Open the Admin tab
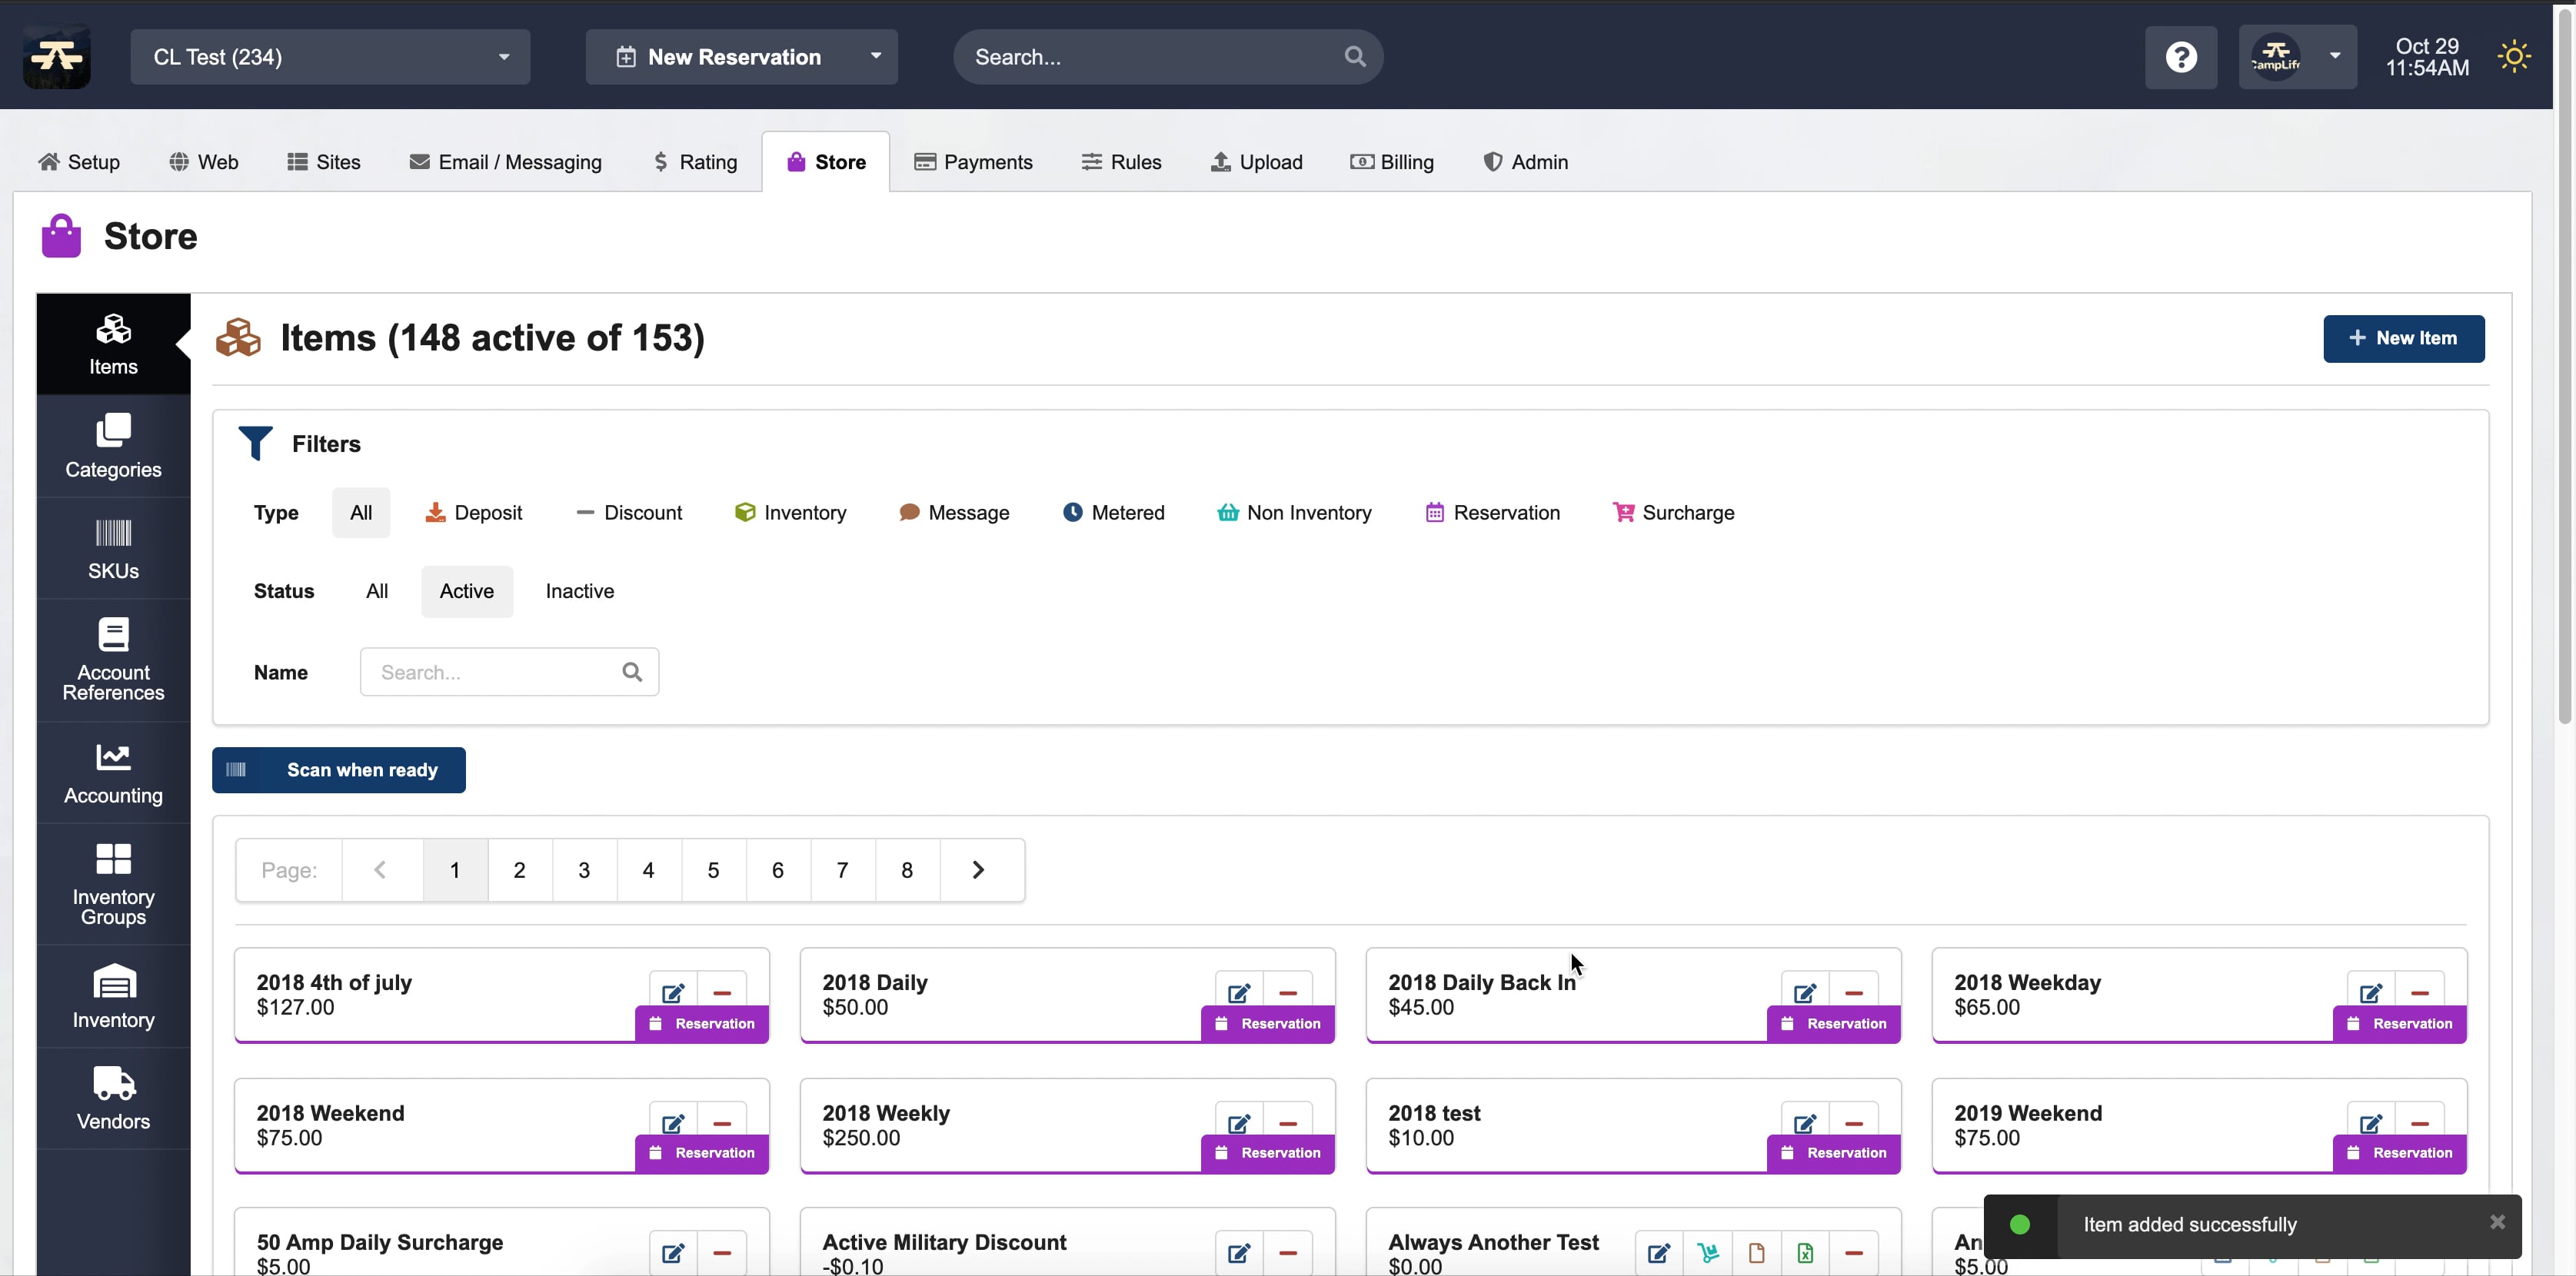This screenshot has width=2576, height=1276. [1525, 162]
